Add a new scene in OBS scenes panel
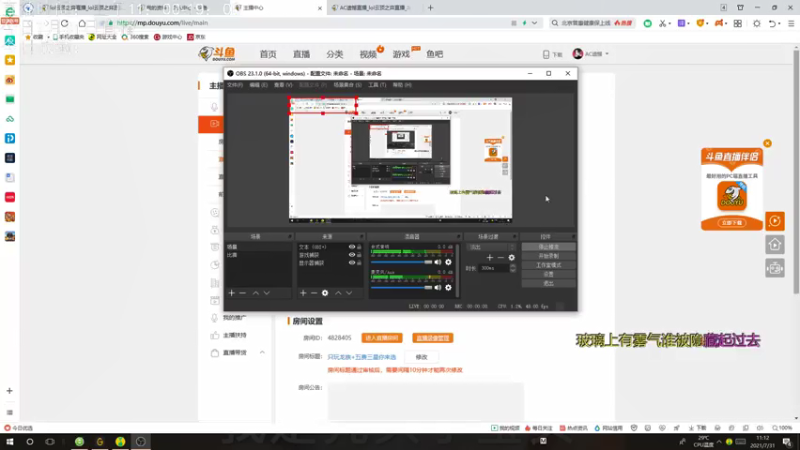This screenshot has width=800, height=450. coord(232,293)
